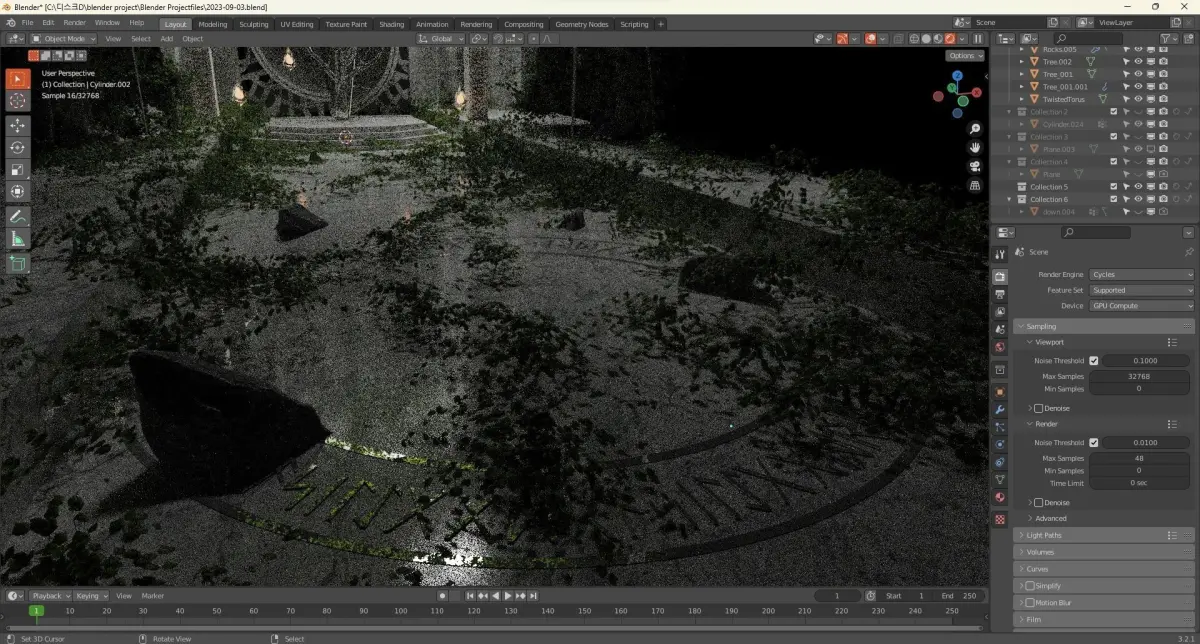Enable the Motion Blur checkbox
1200x644 pixels.
pos(1030,602)
